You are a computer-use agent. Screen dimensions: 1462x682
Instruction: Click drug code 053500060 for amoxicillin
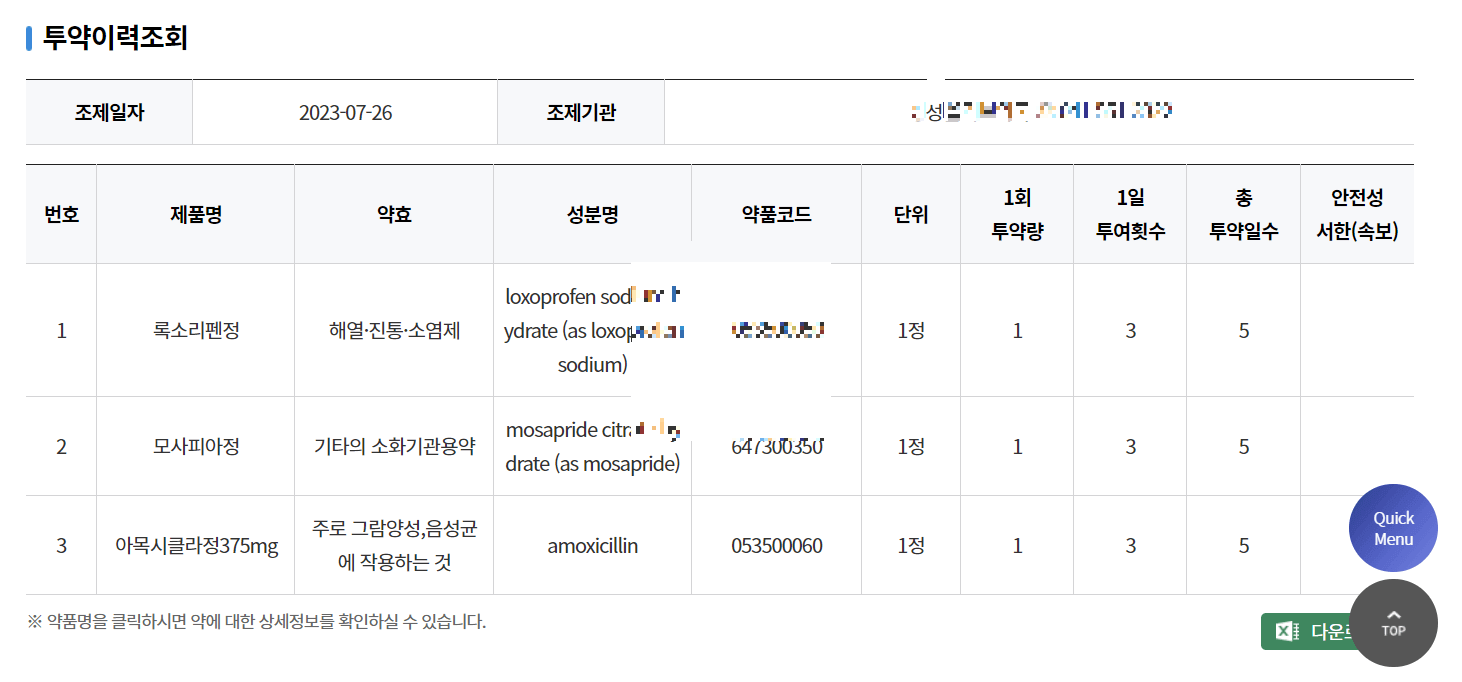click(776, 546)
